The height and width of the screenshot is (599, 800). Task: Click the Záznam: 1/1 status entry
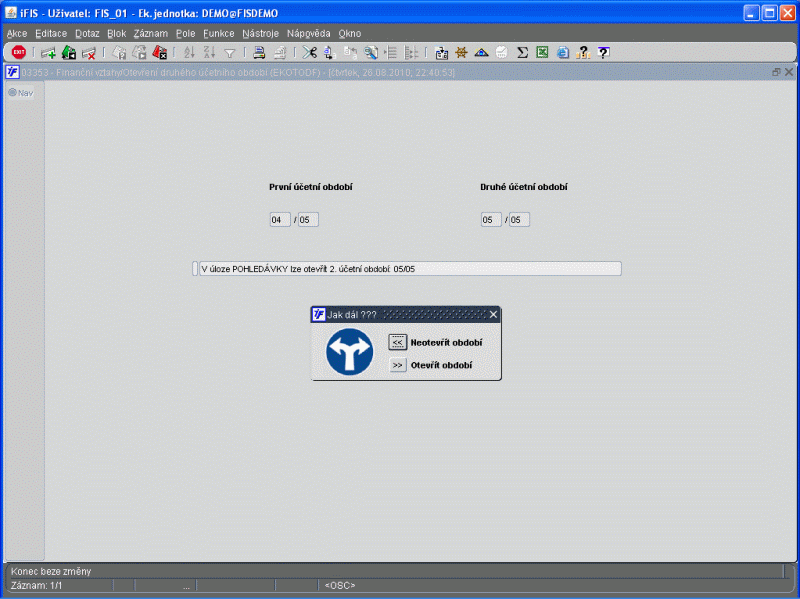pos(36,586)
